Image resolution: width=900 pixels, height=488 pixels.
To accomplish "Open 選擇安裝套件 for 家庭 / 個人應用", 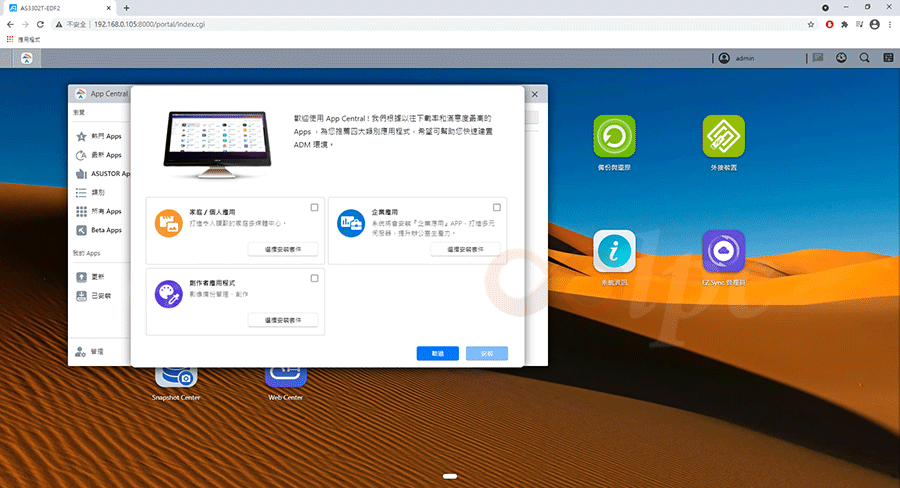I will coord(283,249).
